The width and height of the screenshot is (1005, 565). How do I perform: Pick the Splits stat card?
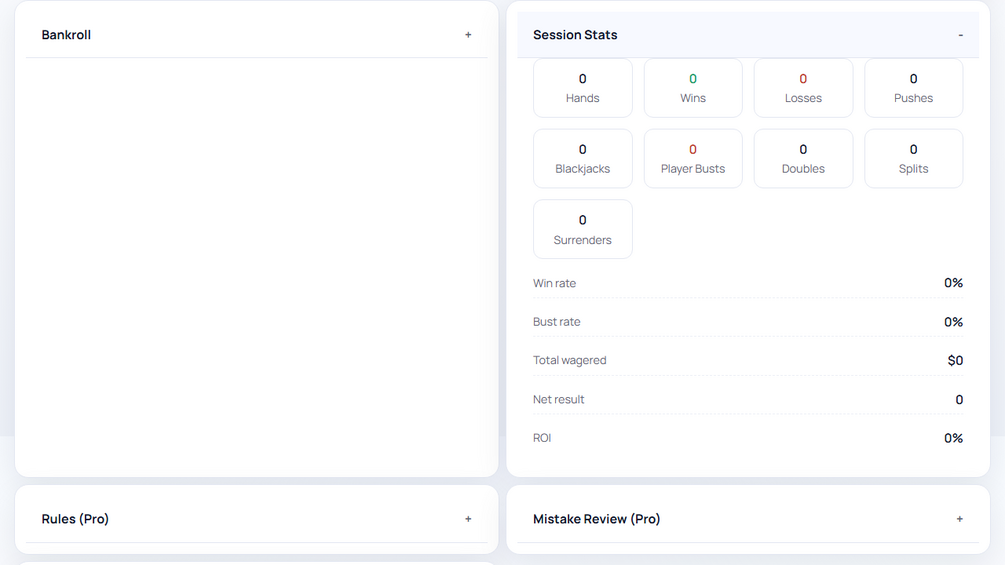tap(913, 159)
